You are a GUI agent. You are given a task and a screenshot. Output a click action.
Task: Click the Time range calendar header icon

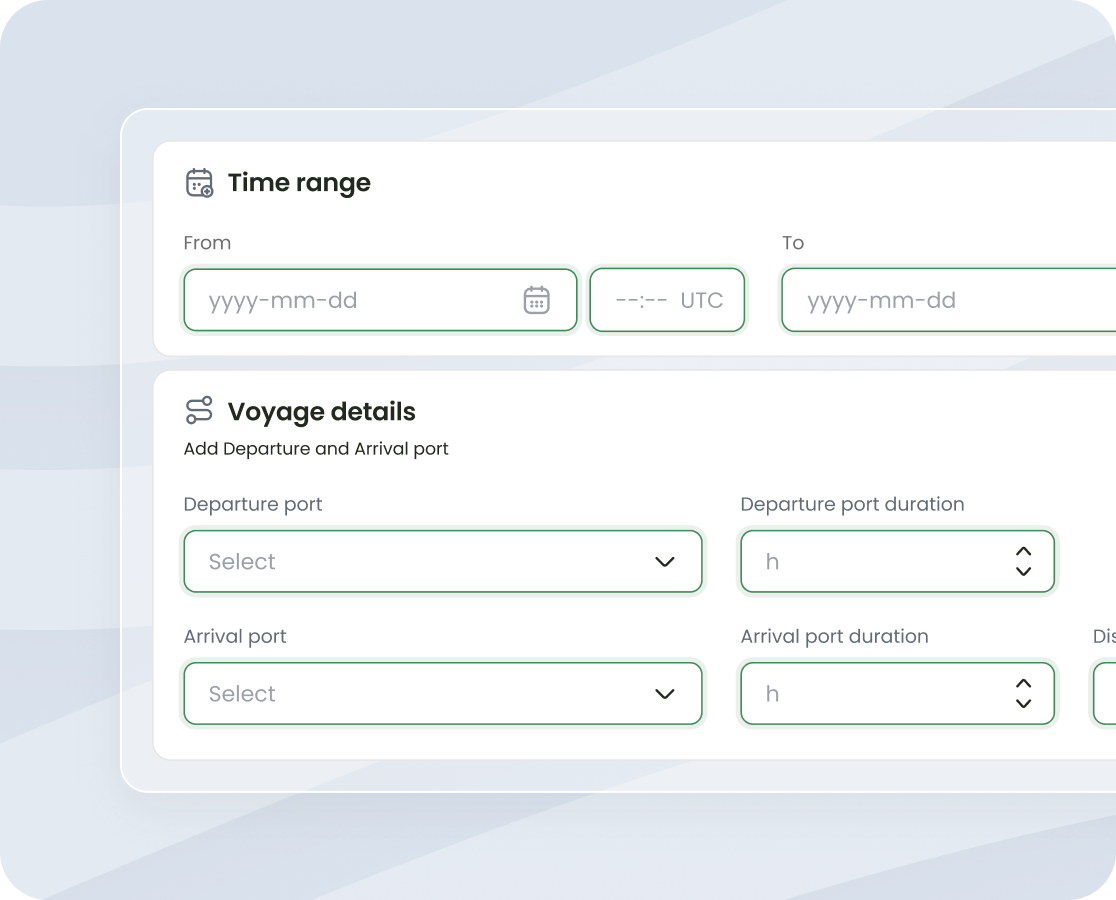(200, 183)
